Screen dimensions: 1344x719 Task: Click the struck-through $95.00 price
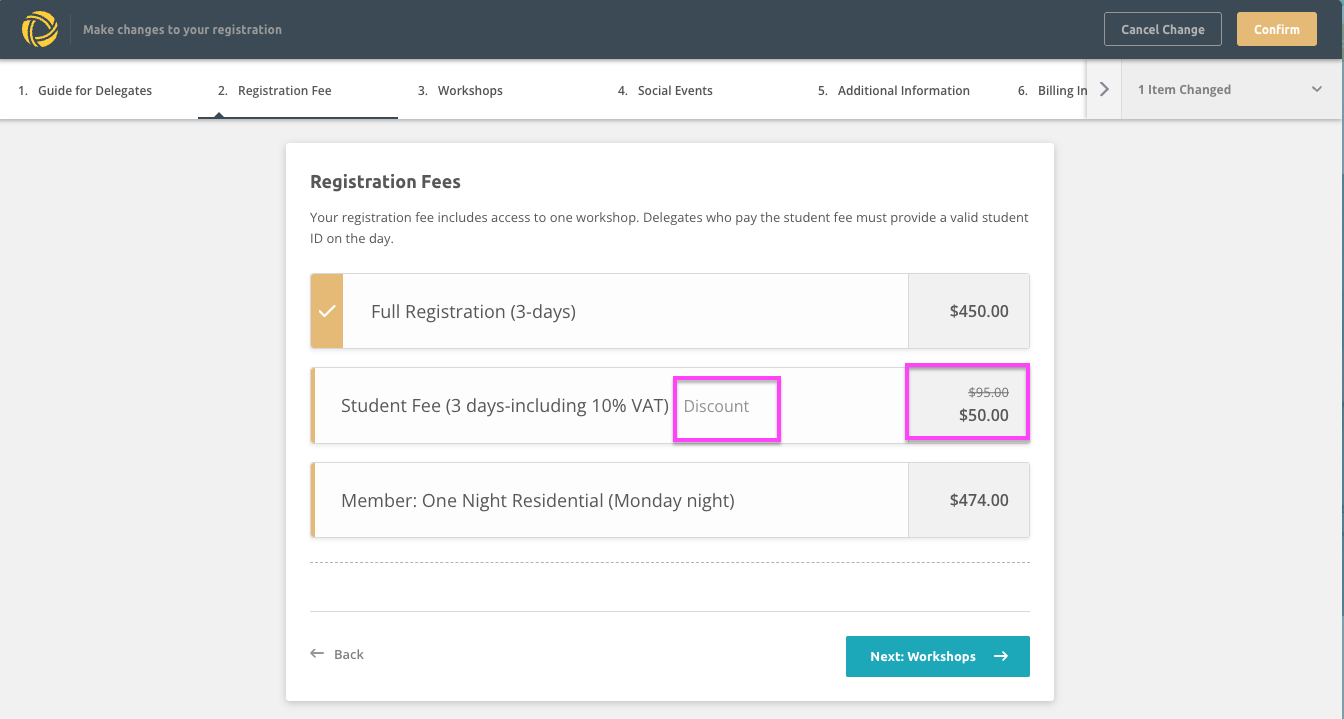coord(988,393)
